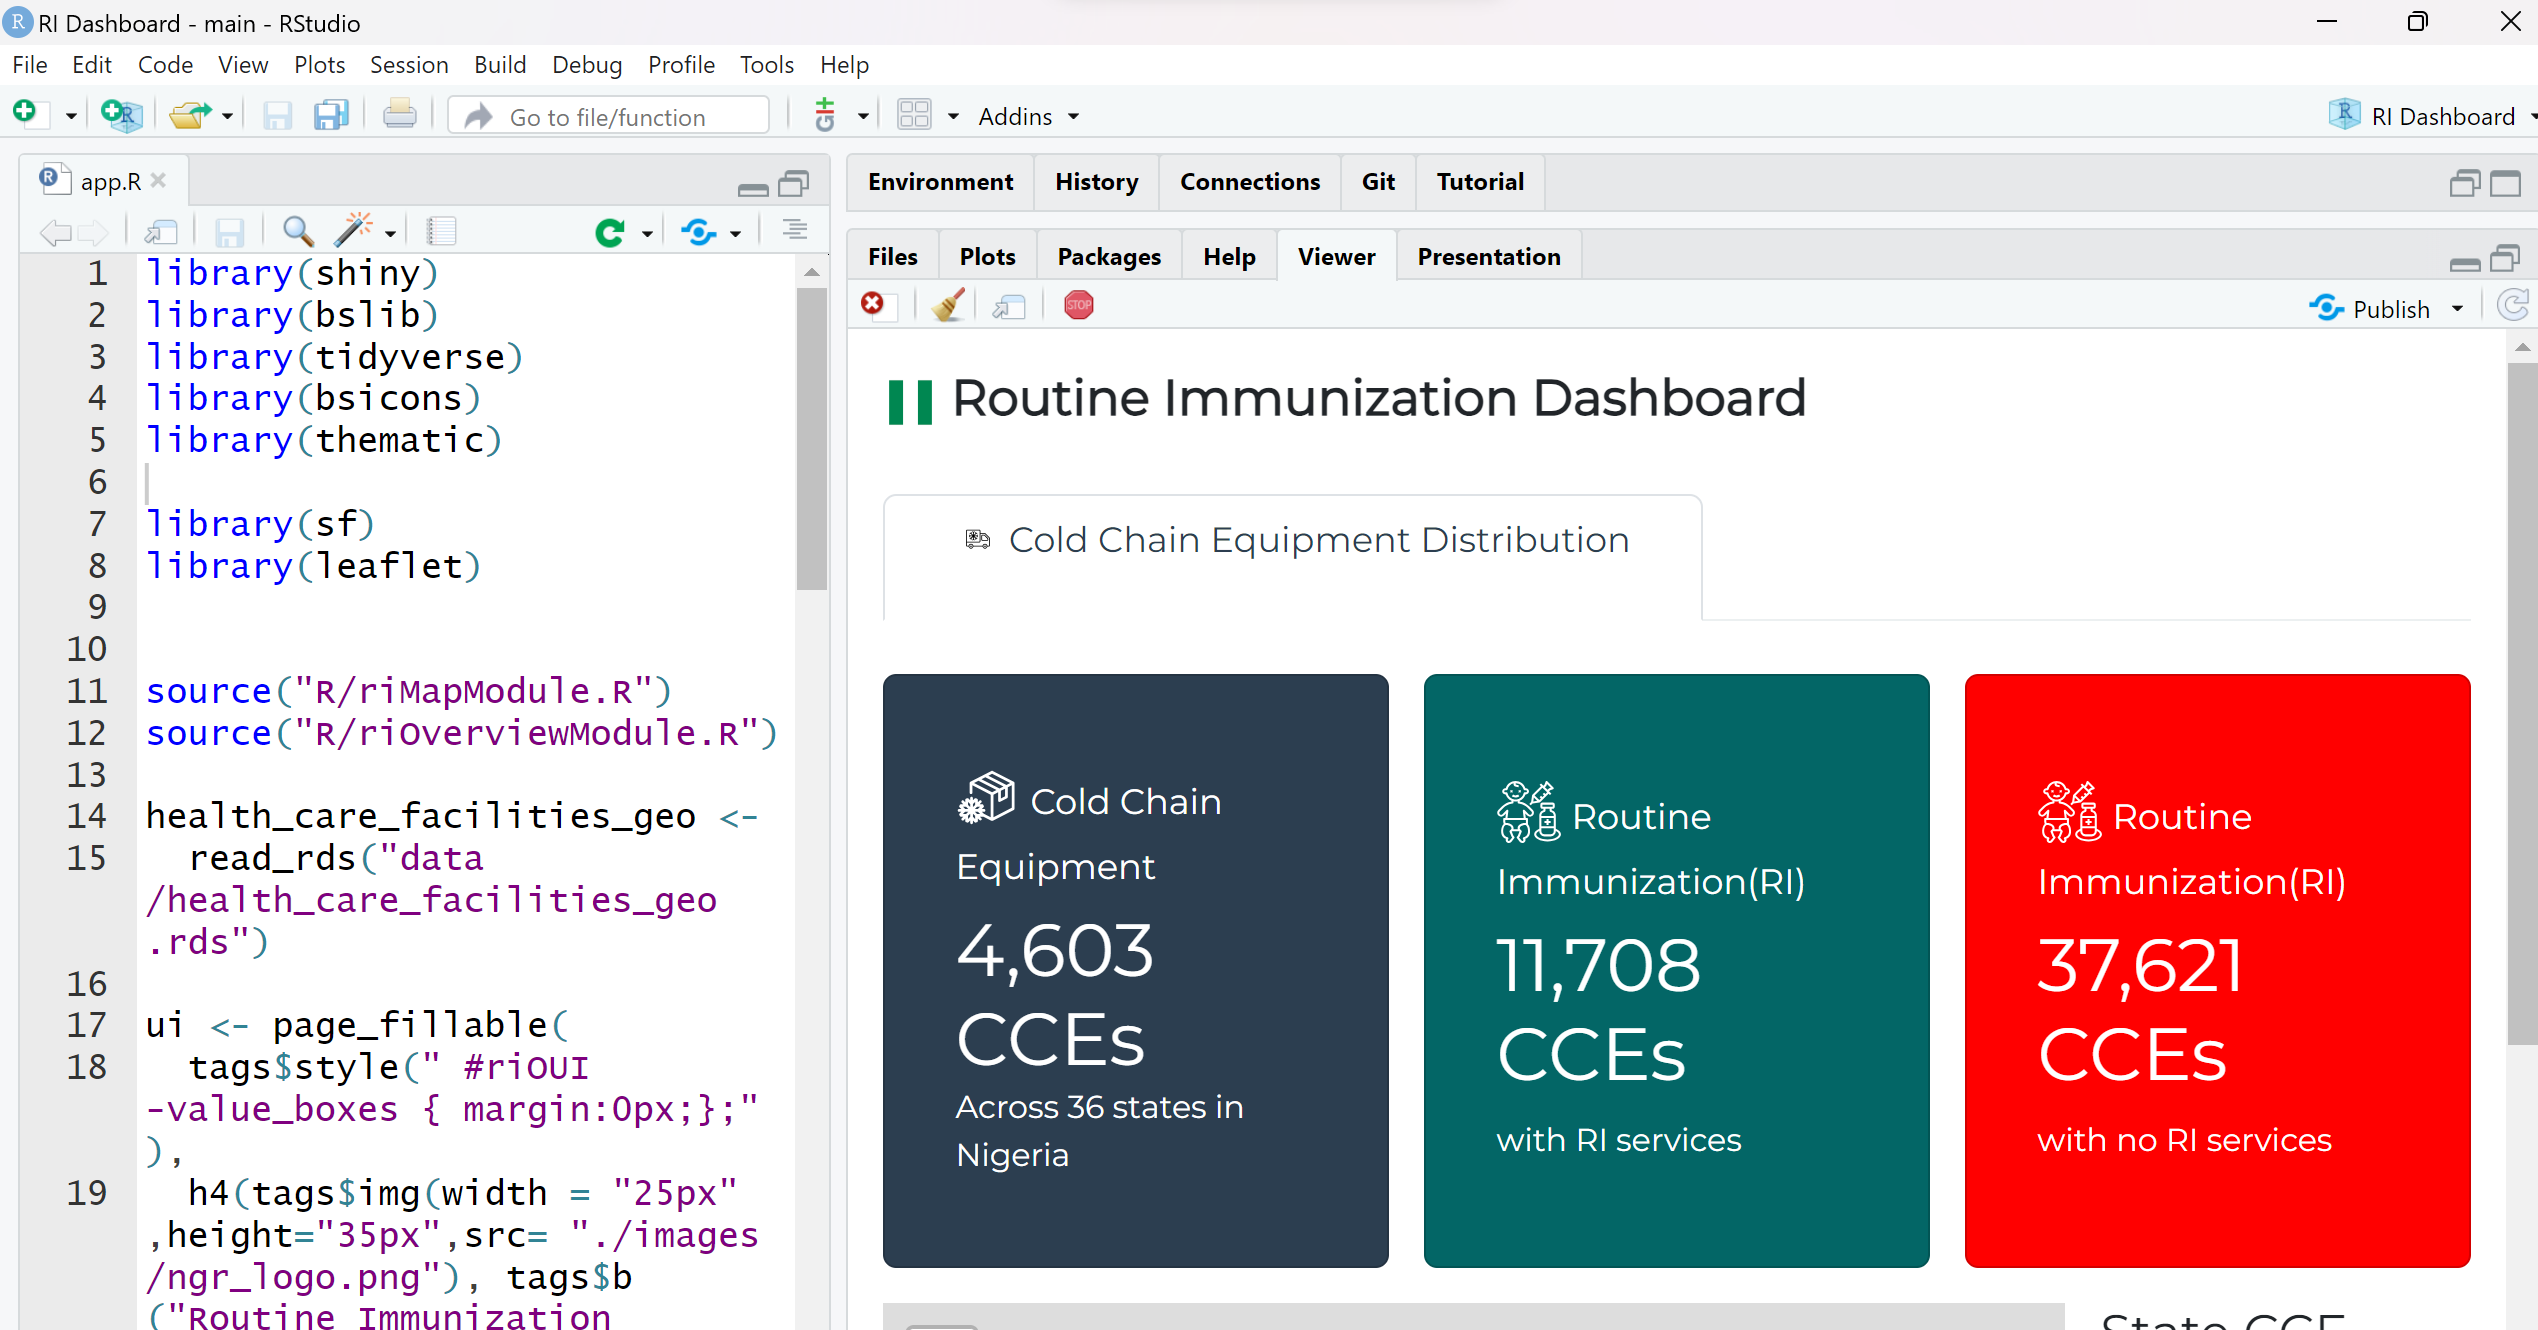The image size is (2538, 1330).
Task: Clear viewer items with the broom icon
Action: [x=947, y=305]
